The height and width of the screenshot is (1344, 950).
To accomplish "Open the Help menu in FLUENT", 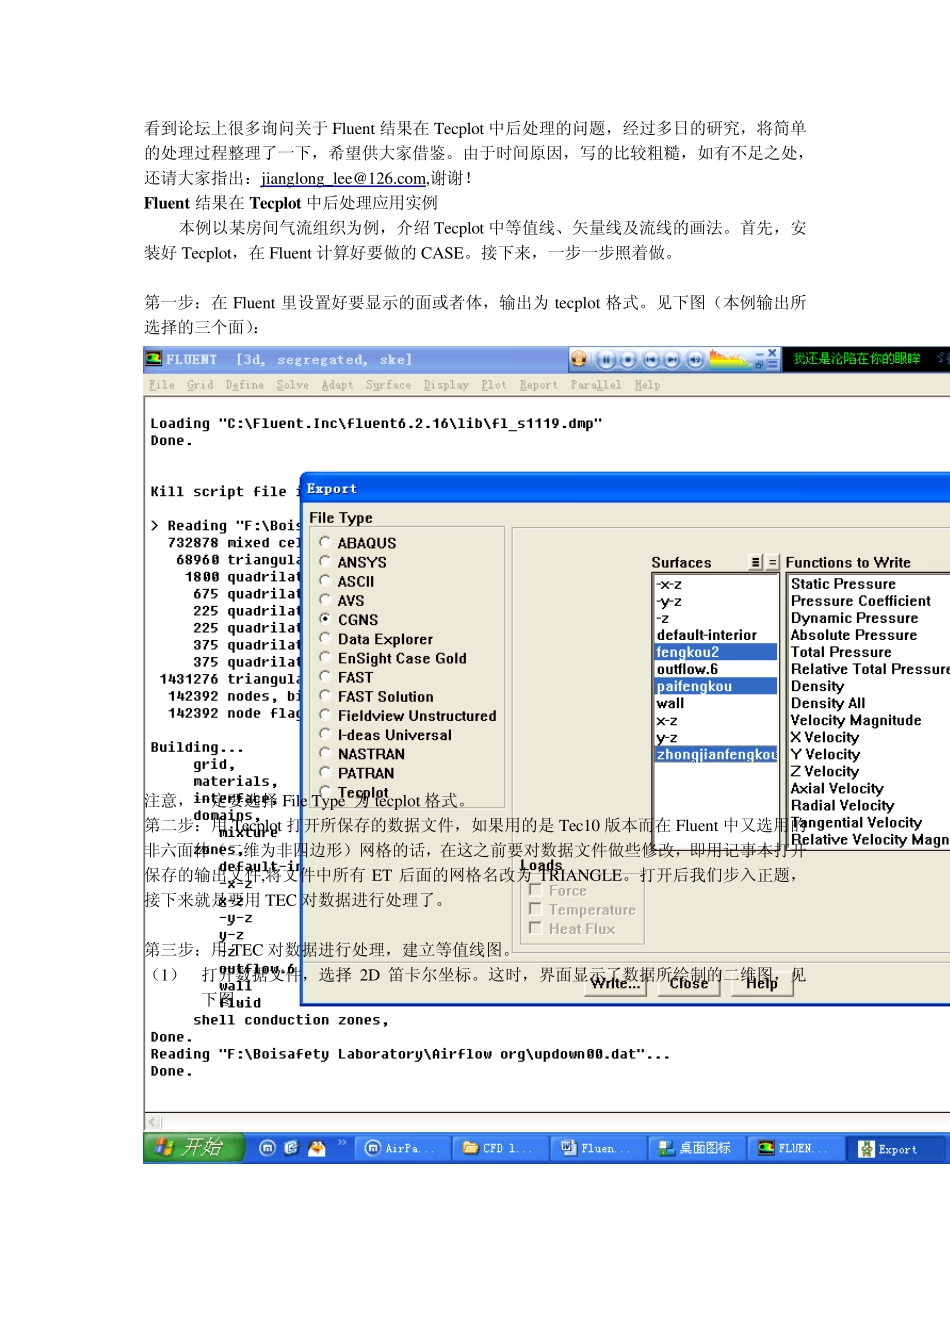I will click(x=647, y=385).
